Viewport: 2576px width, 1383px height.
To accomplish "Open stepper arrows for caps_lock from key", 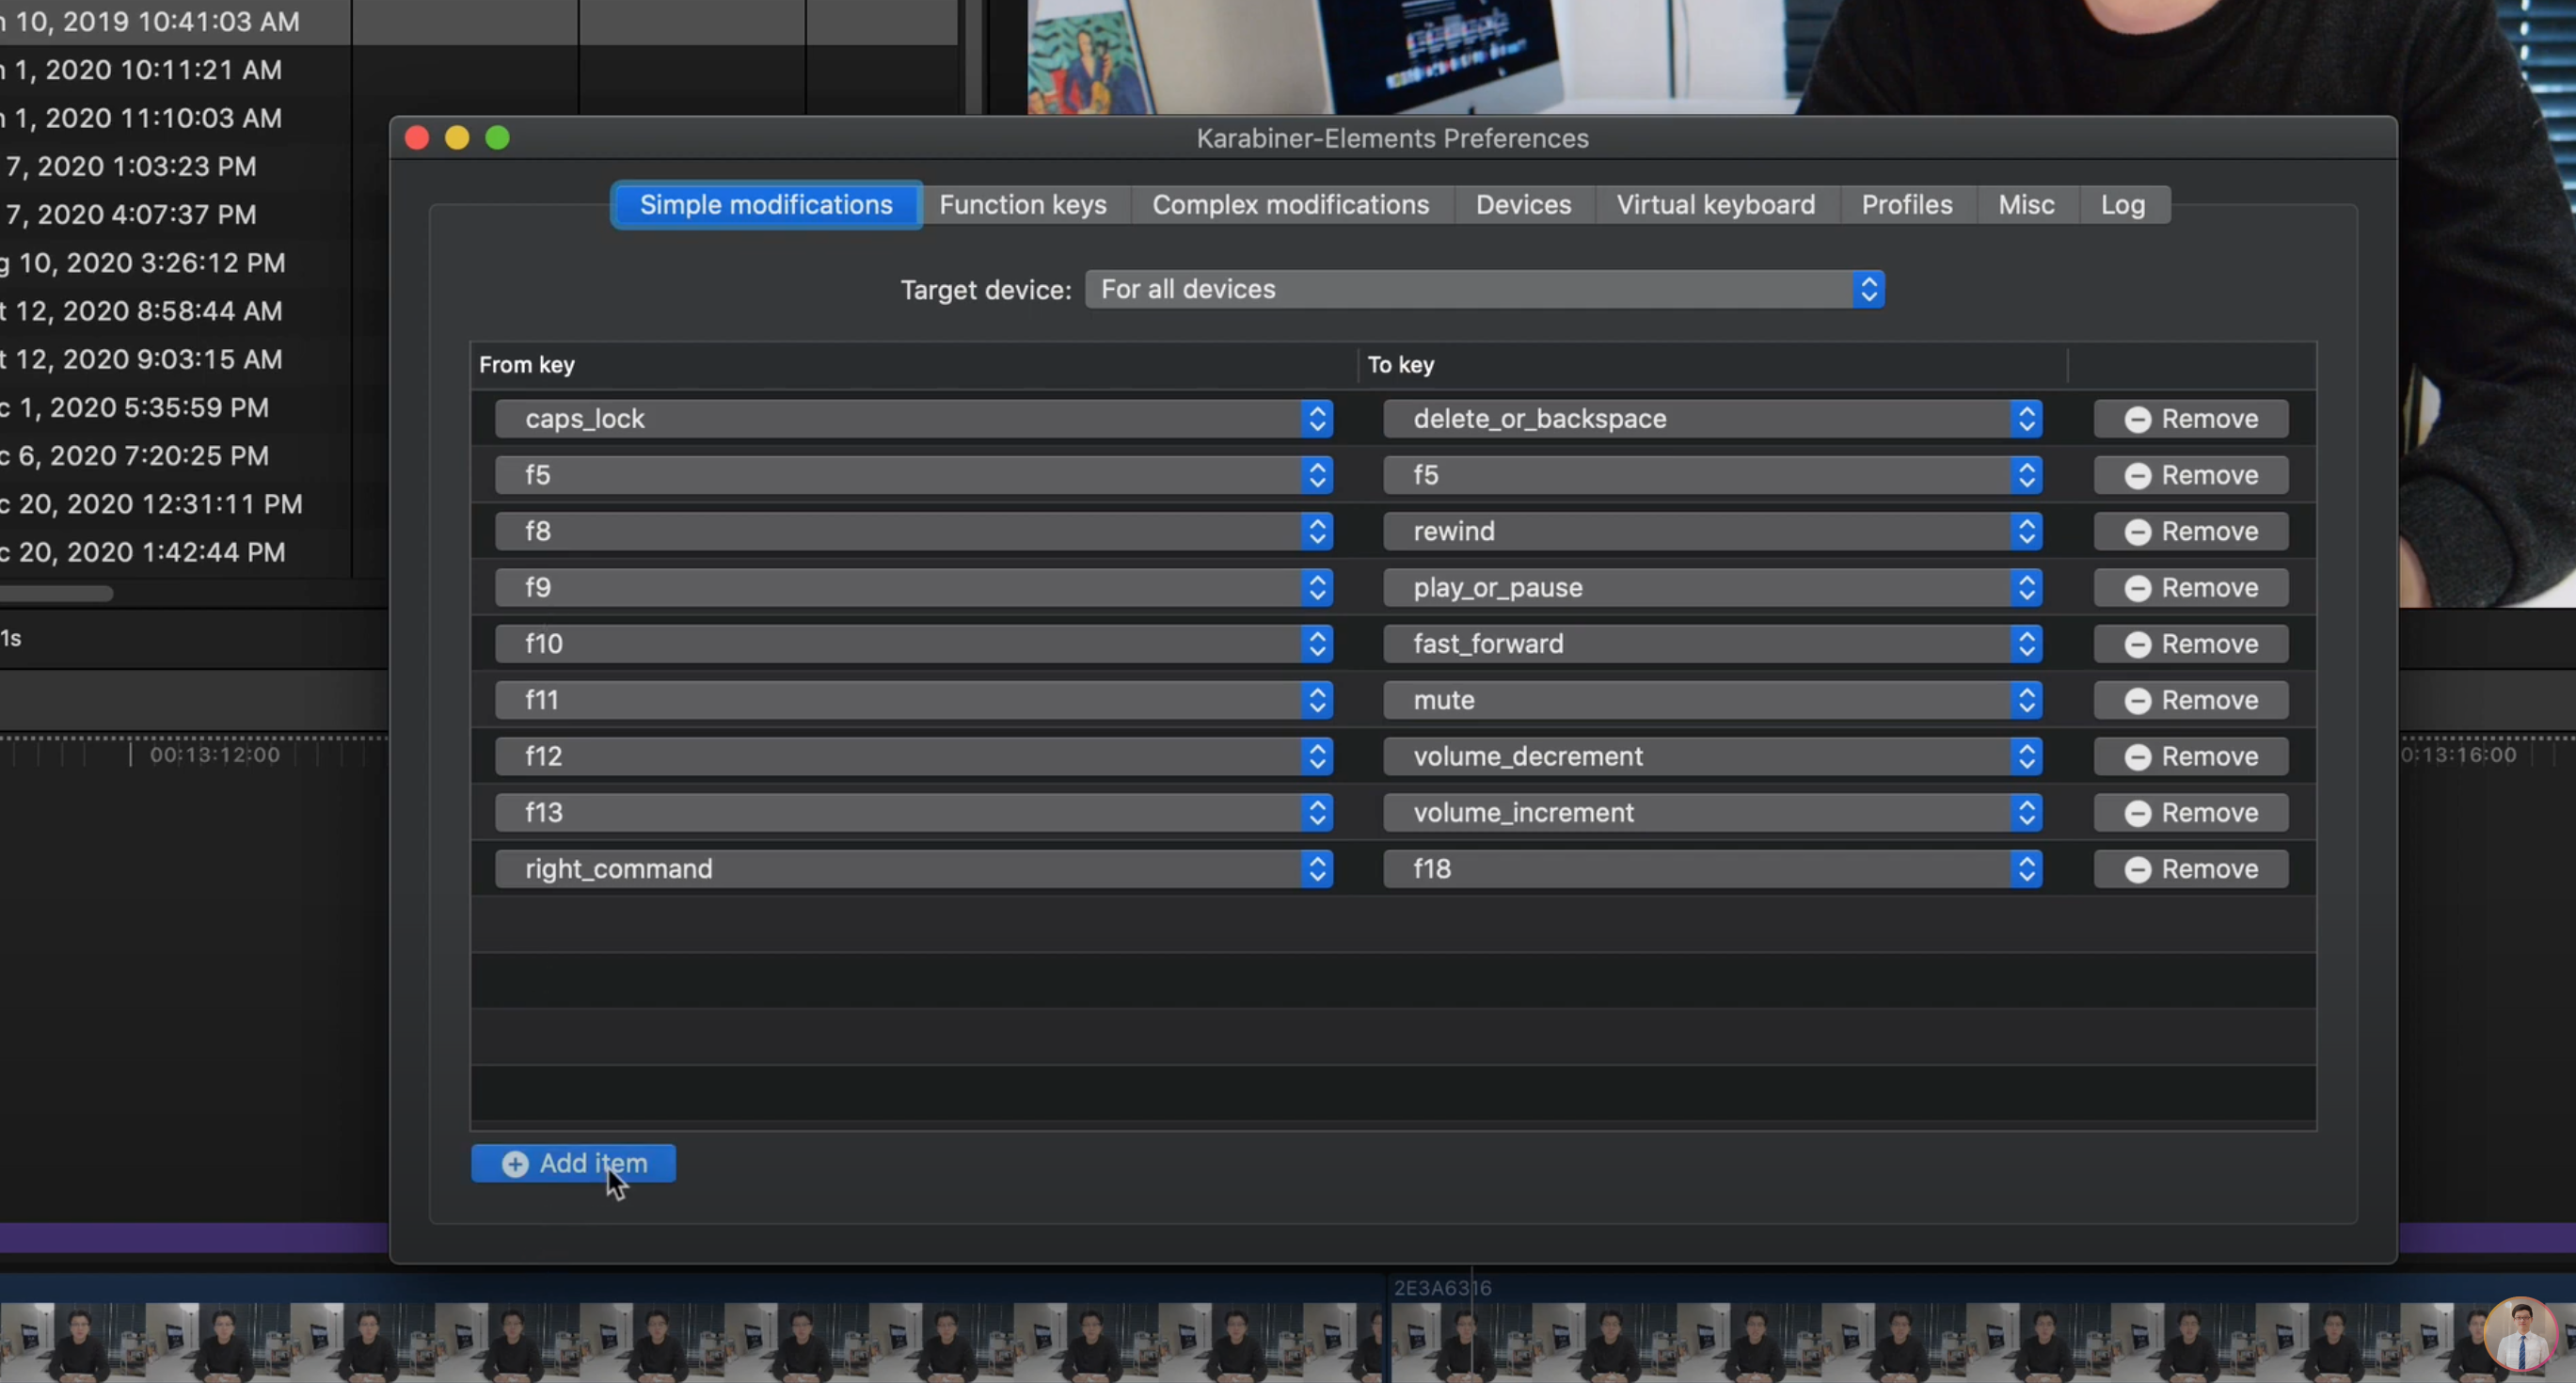I will [x=1317, y=419].
